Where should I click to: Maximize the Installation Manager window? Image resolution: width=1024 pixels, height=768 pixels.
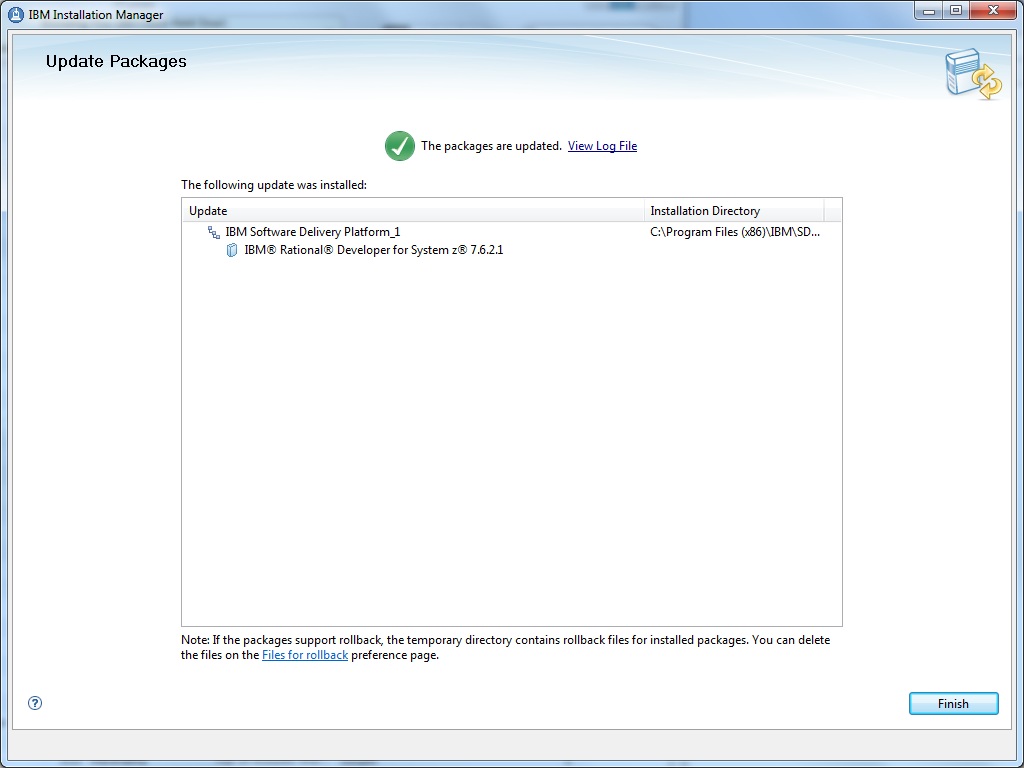coord(956,11)
